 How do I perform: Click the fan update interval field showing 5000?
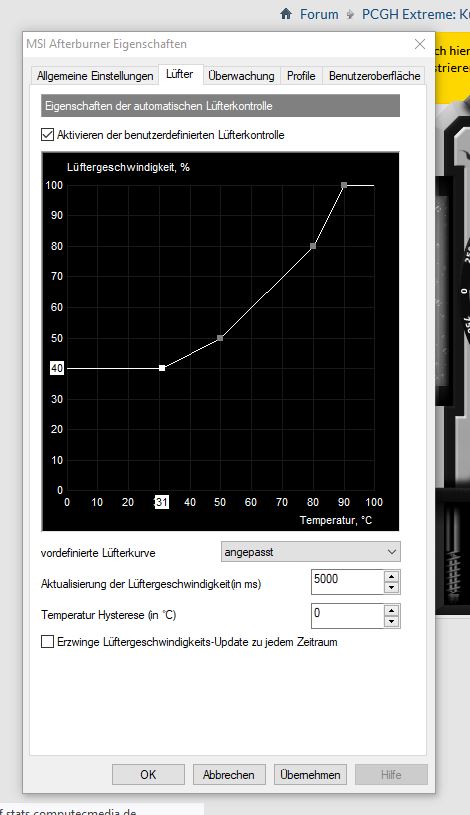click(x=348, y=582)
